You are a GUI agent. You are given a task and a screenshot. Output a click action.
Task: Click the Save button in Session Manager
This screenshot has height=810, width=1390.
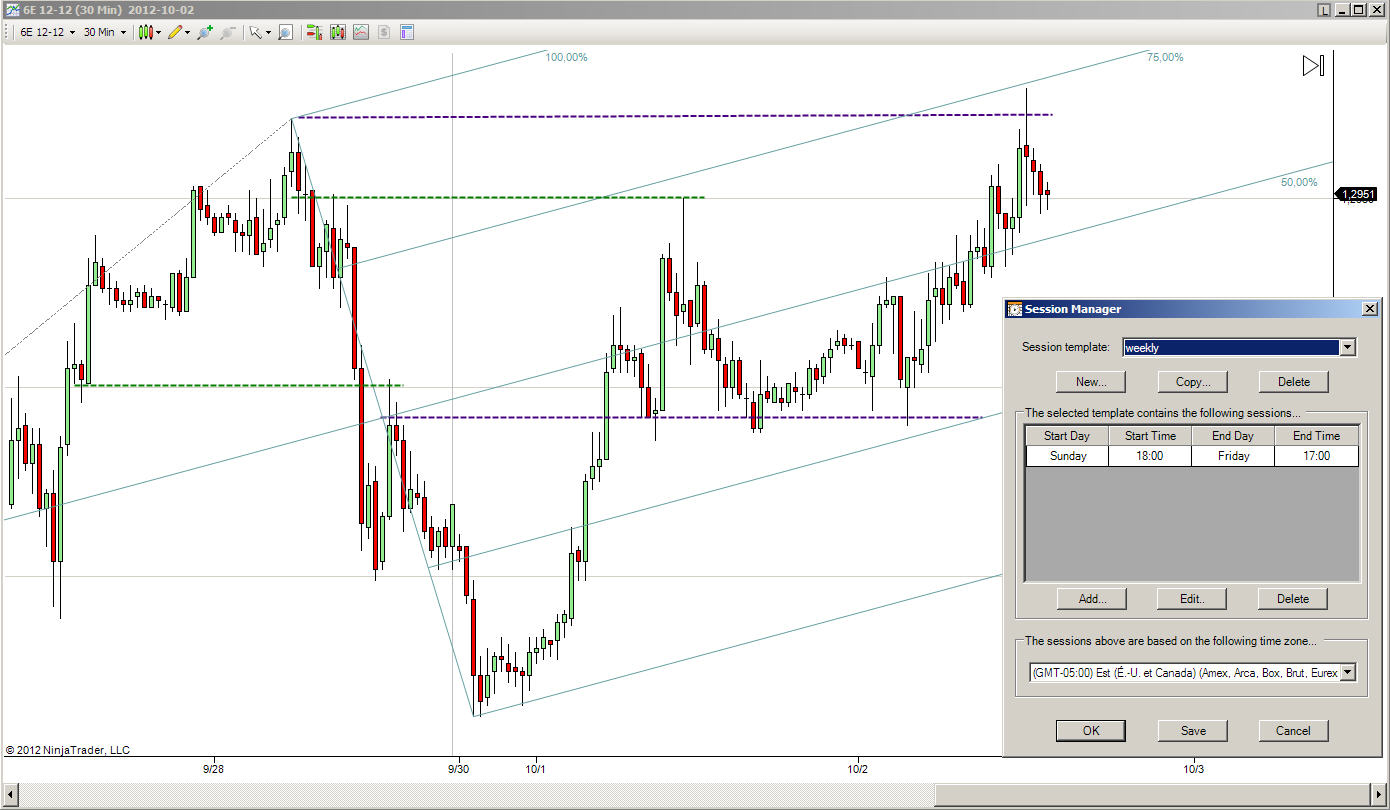pos(1193,731)
